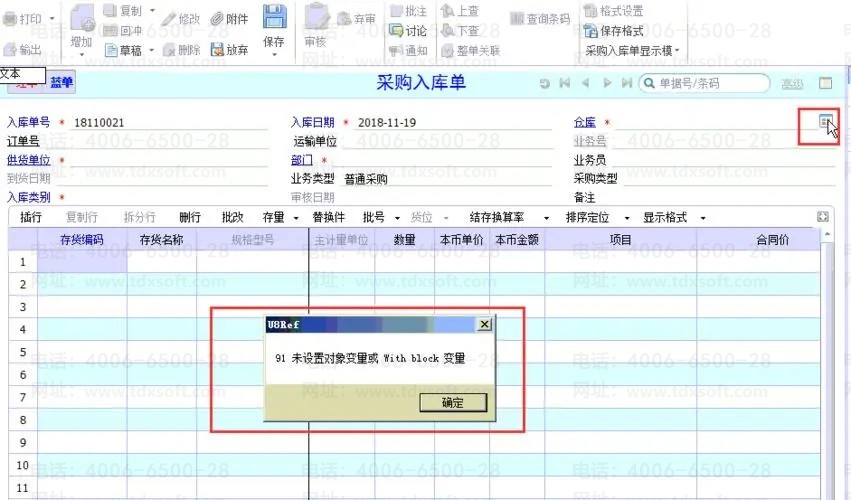Click the 增加 add document icon
The height and width of the screenshot is (500, 851).
pos(82,17)
